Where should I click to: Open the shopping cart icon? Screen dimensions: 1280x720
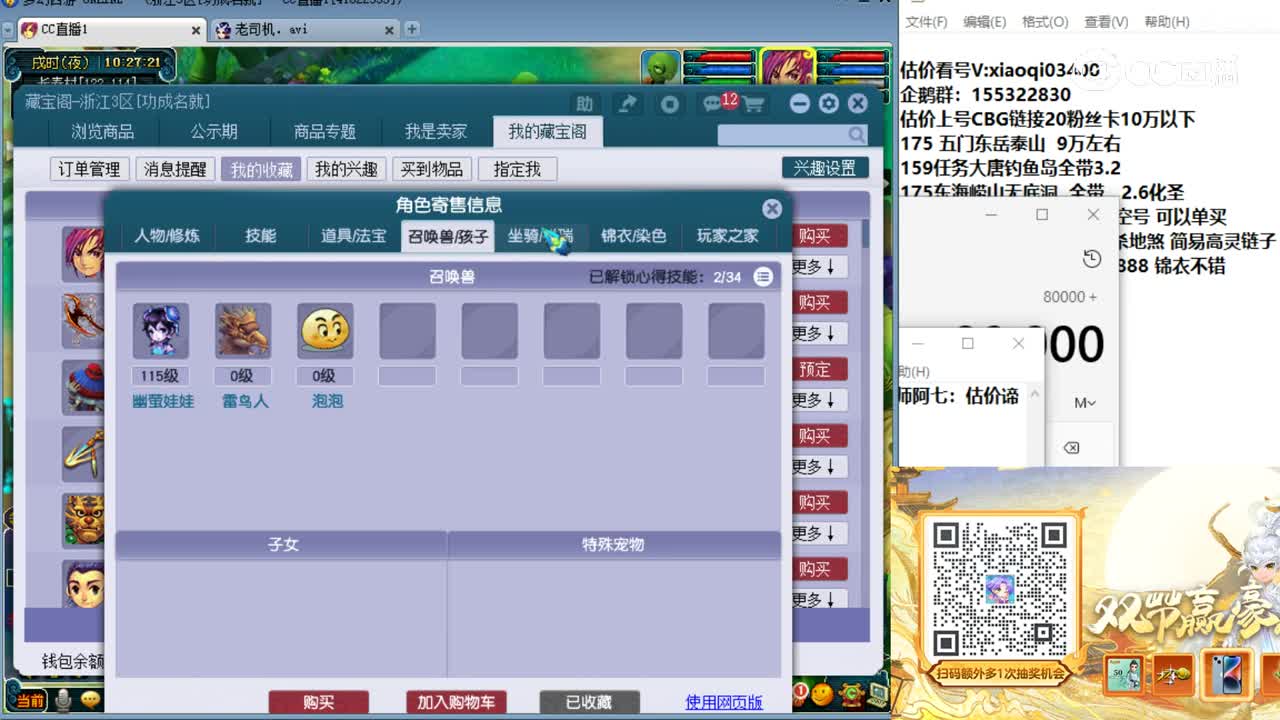click(754, 104)
